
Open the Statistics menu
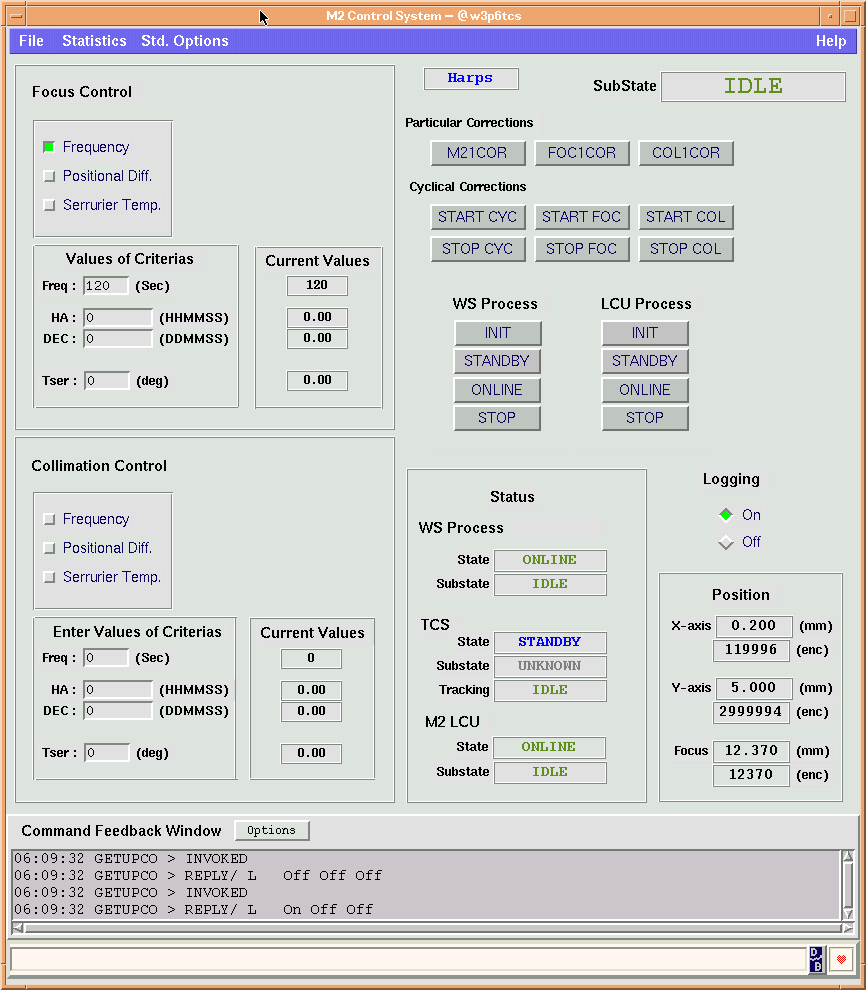94,41
